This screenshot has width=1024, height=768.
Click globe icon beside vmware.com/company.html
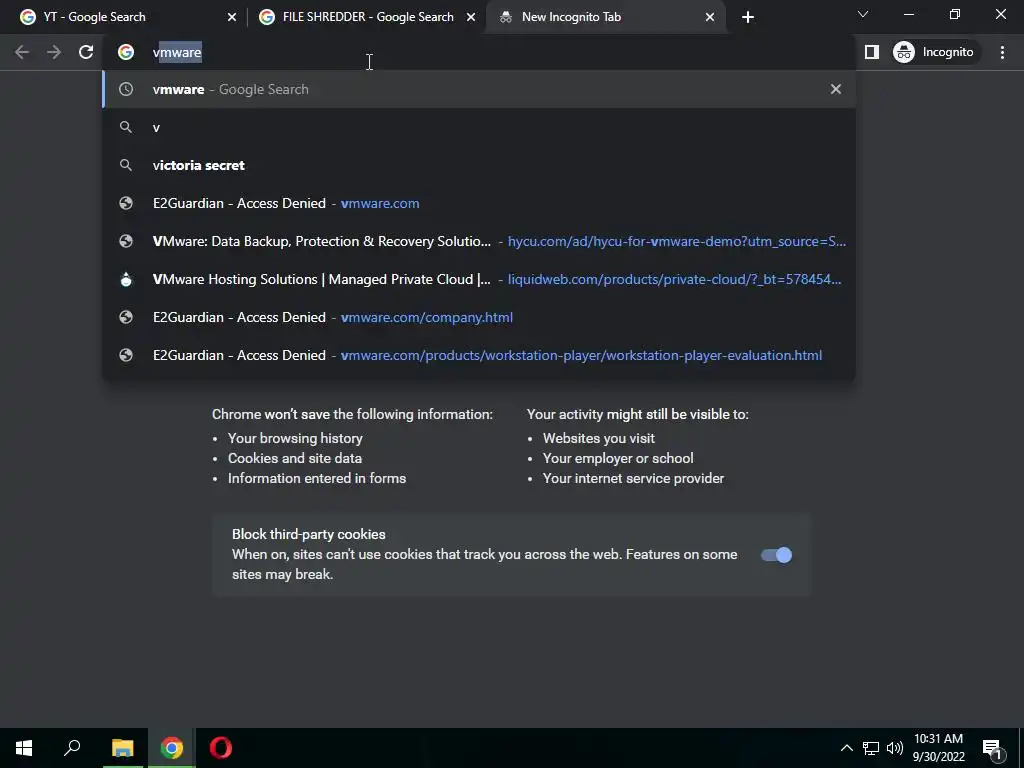pyautogui.click(x=126, y=317)
